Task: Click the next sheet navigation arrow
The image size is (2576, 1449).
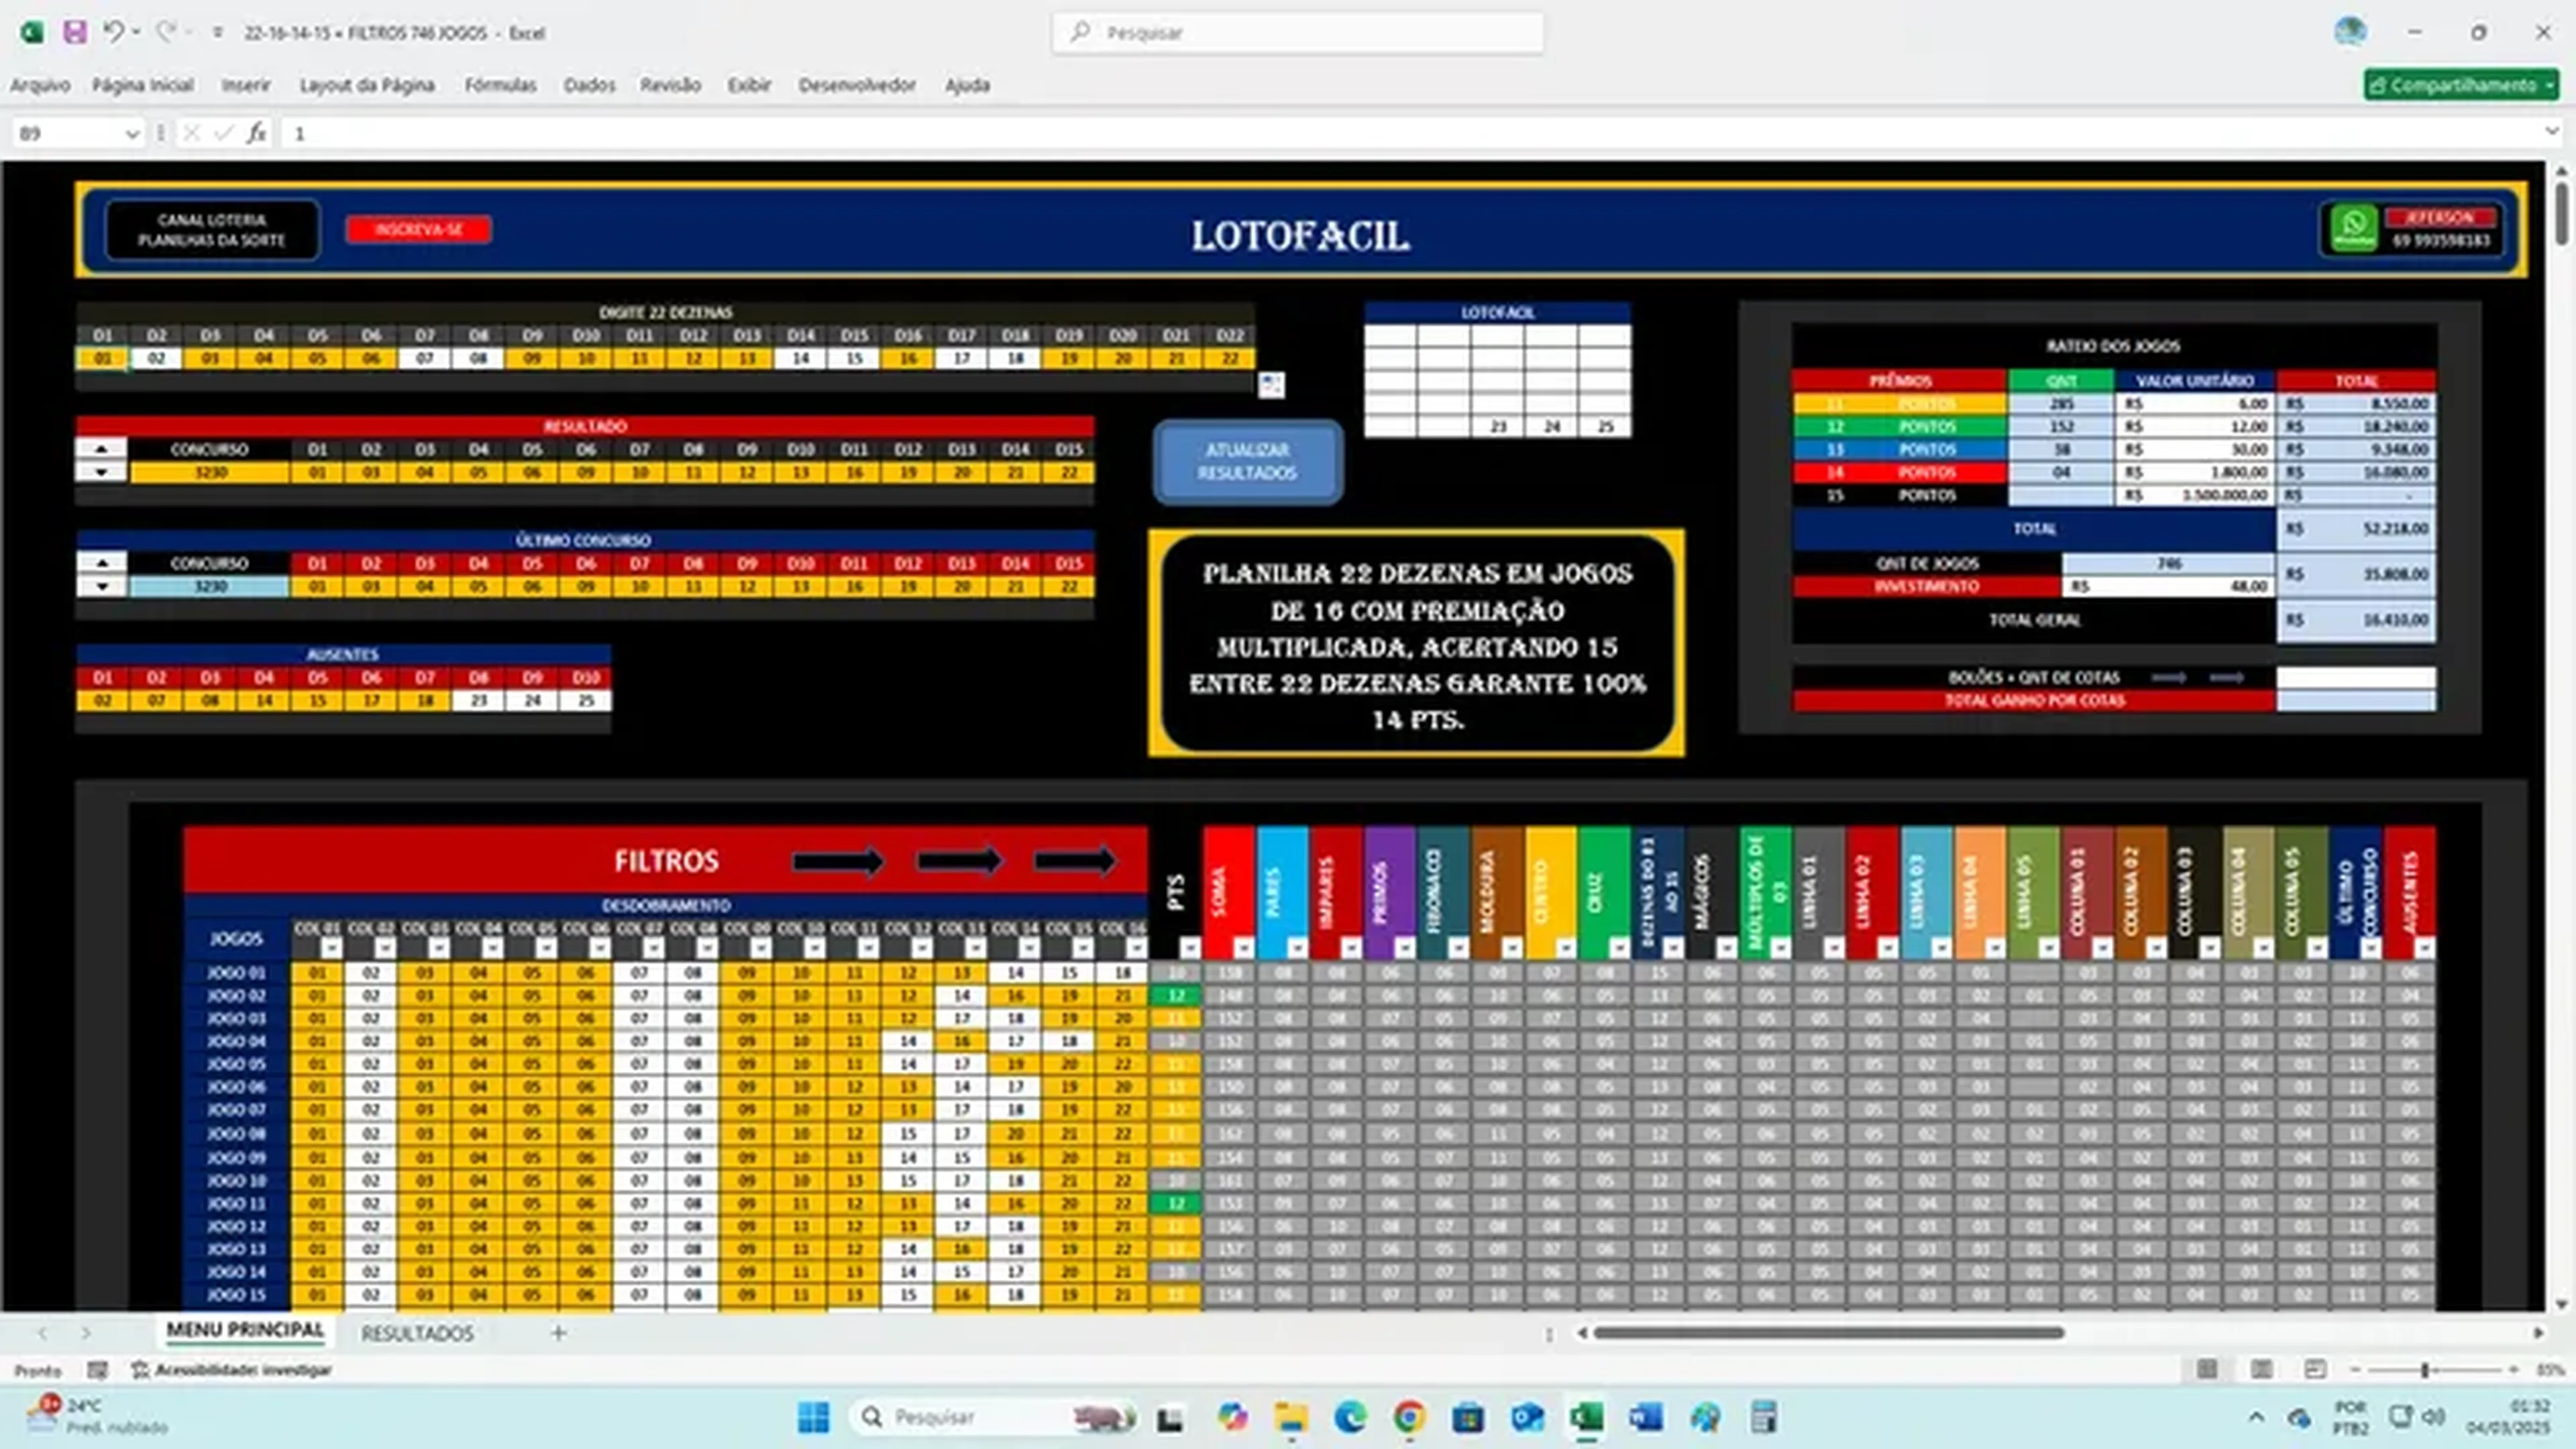Action: pos(86,1333)
